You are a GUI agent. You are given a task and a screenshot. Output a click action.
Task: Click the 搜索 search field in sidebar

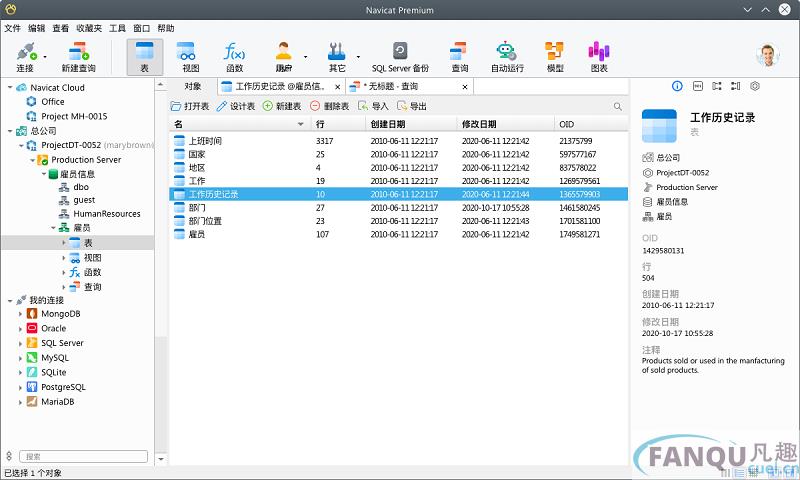click(85, 456)
